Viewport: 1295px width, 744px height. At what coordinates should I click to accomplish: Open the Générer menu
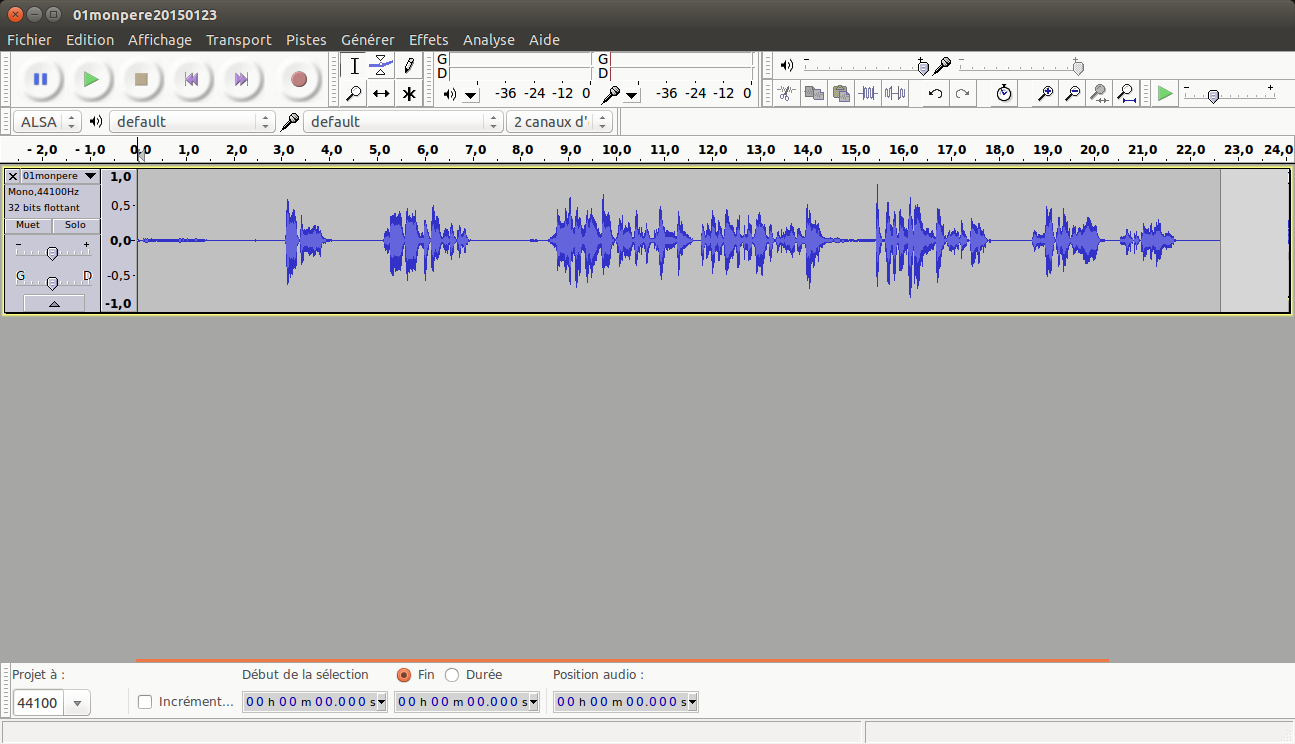click(x=367, y=40)
